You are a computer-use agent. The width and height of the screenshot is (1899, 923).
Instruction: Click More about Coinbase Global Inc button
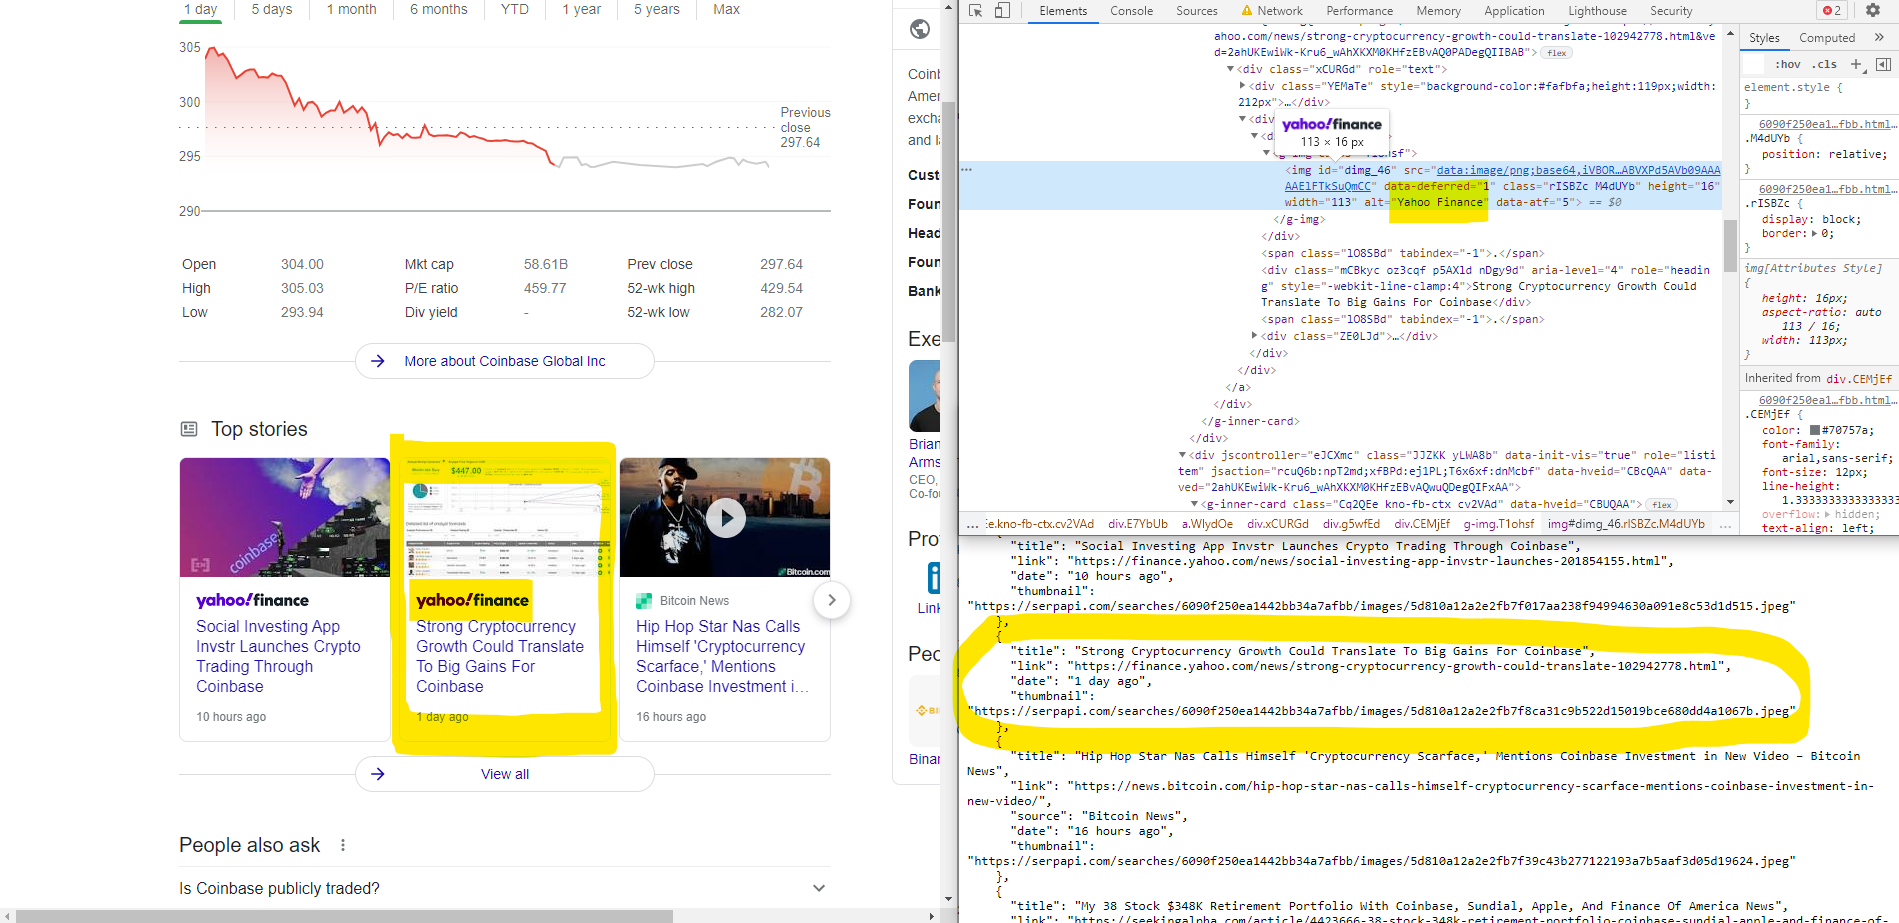point(505,361)
